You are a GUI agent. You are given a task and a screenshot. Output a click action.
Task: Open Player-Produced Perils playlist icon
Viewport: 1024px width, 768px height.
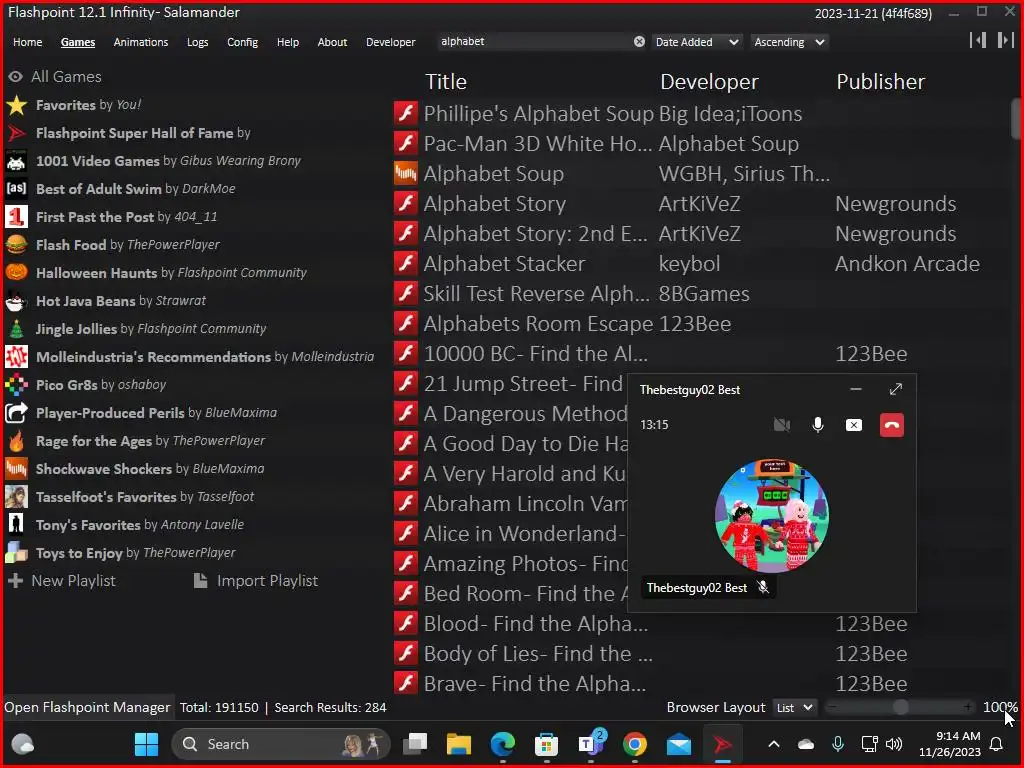(16, 413)
